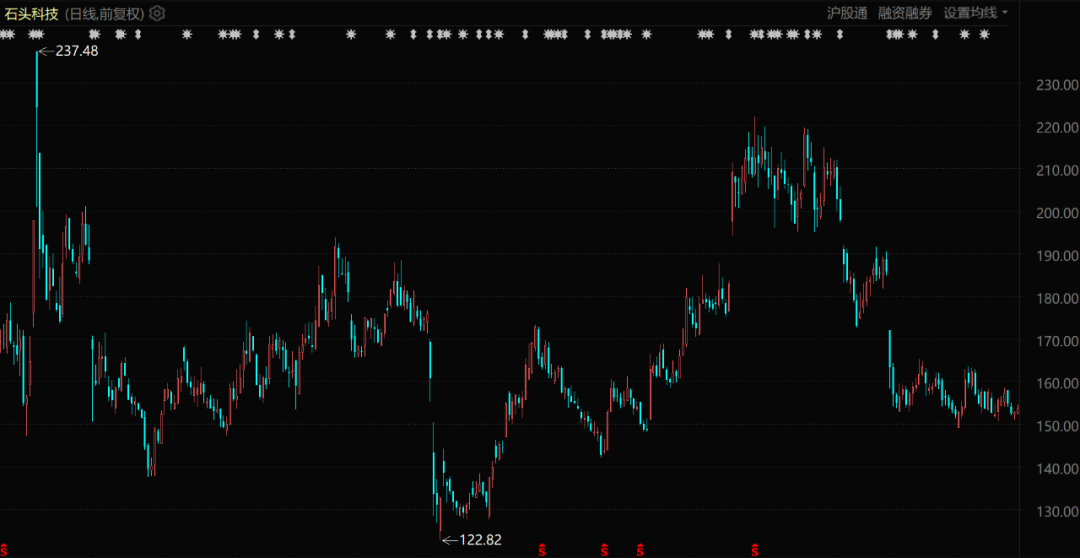Click the 122.82 low price label
Viewport: 1080px width, 558px height.
point(480,540)
